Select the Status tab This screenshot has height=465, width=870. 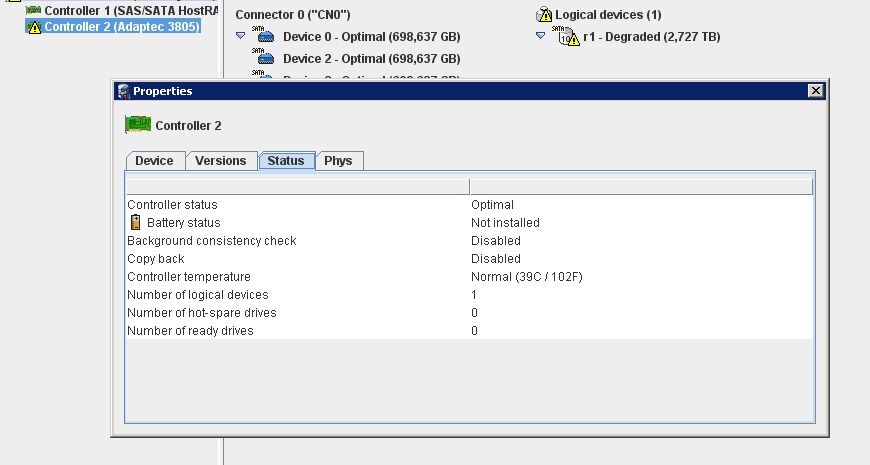click(286, 161)
